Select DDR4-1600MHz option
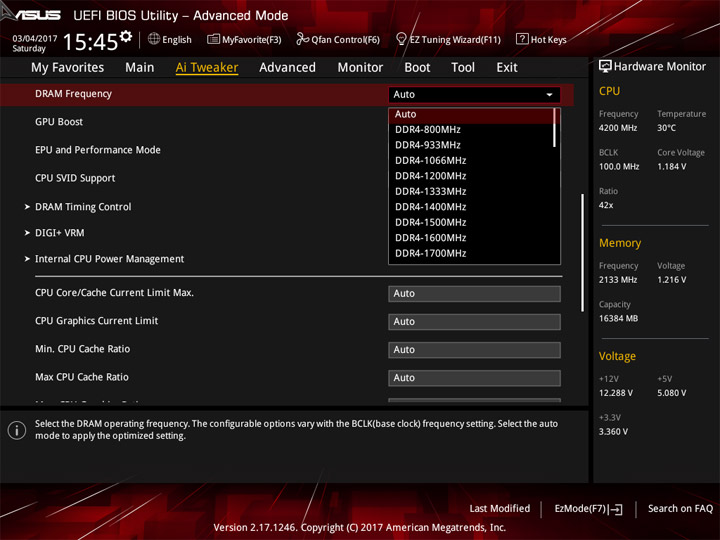The image size is (720, 540). (472, 238)
